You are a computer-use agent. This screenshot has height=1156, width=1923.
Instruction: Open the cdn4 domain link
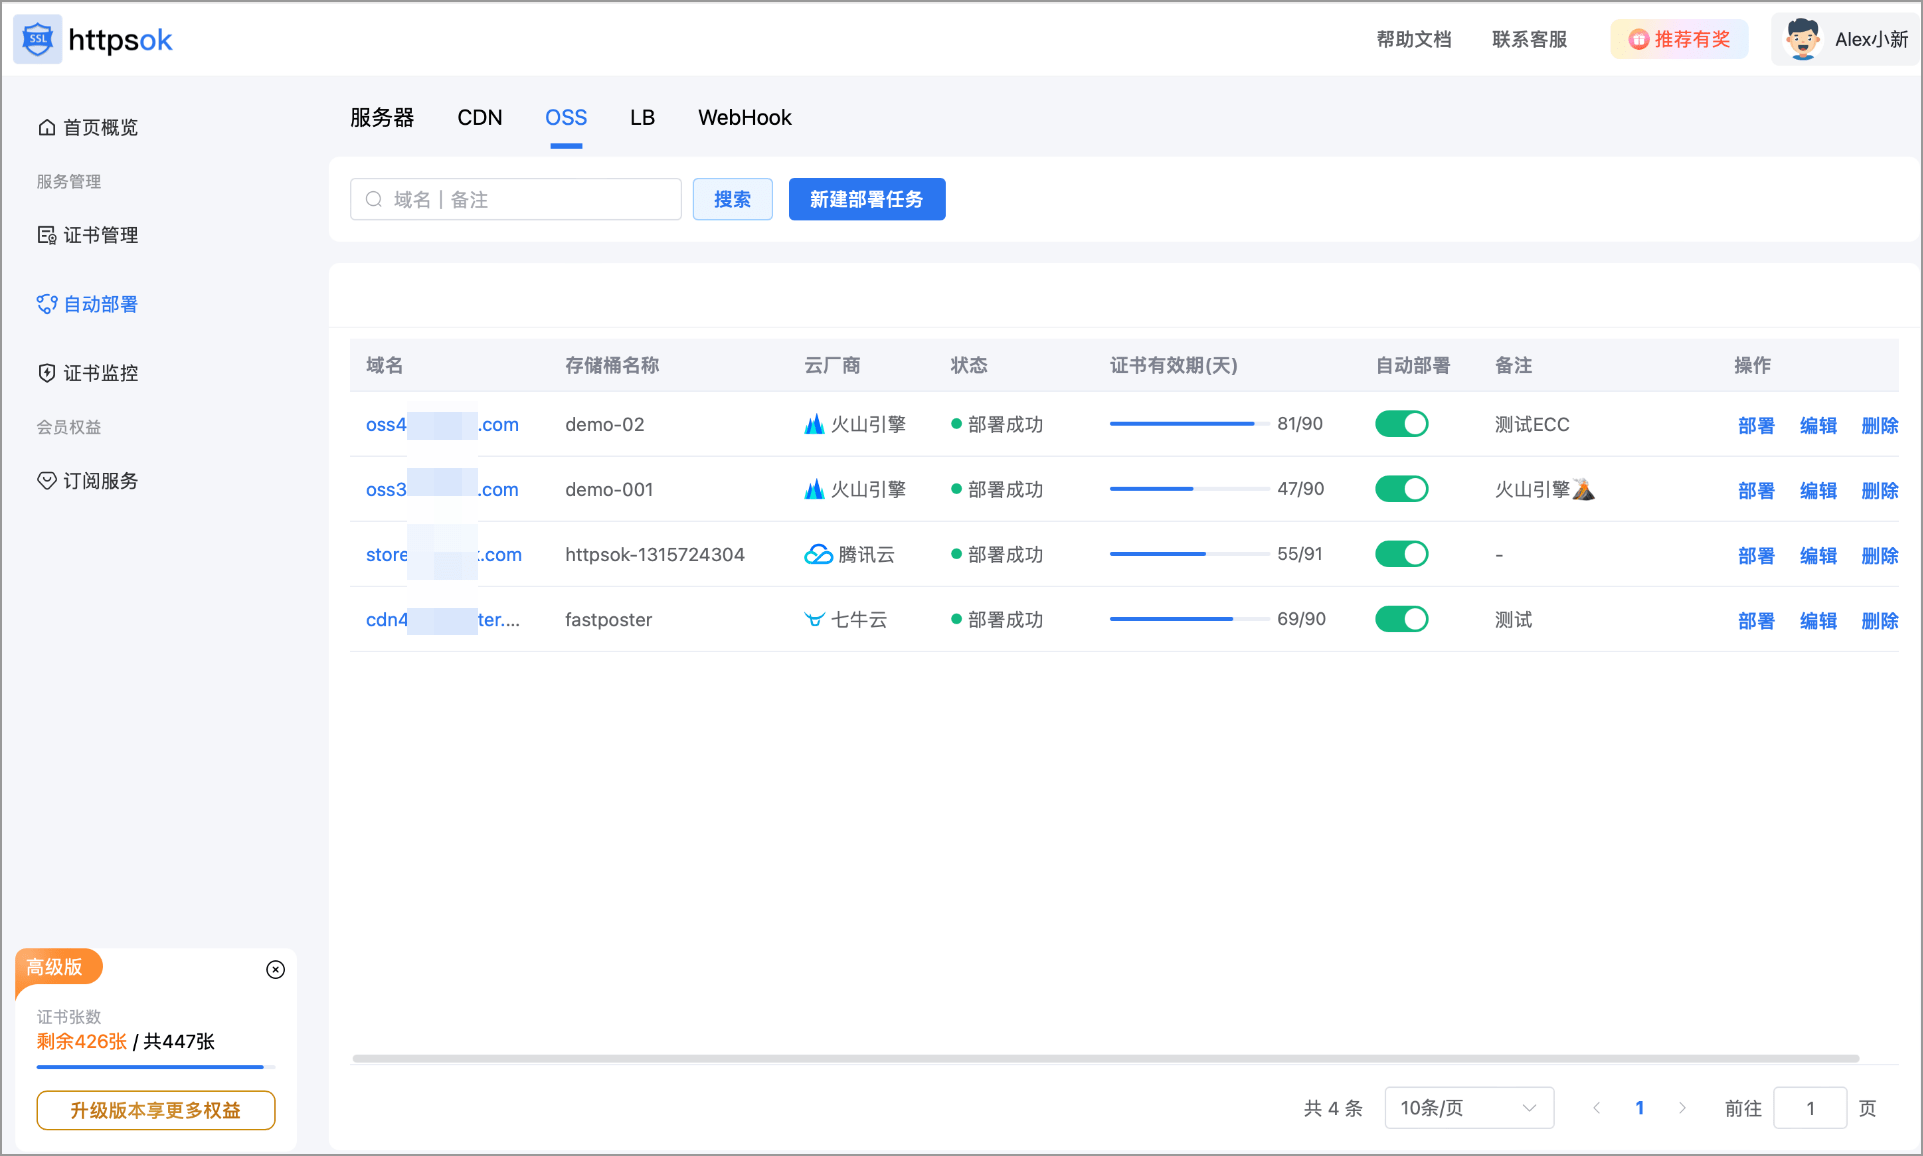(x=443, y=619)
